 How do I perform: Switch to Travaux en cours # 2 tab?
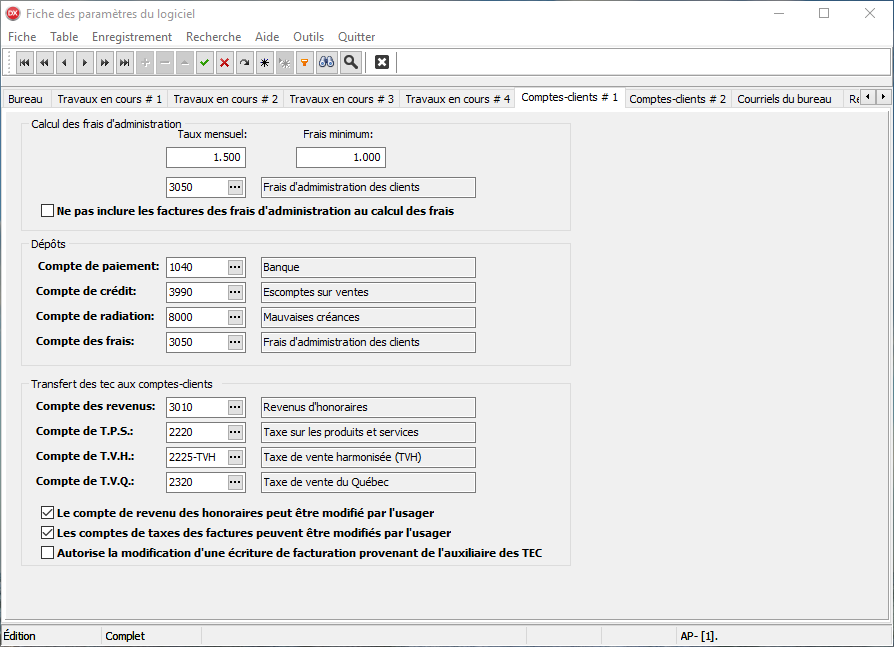click(226, 99)
